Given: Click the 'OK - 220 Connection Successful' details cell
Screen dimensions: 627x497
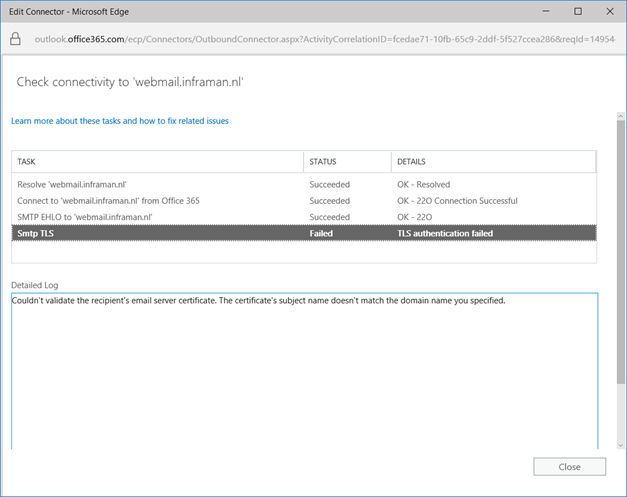Looking at the screenshot, I should 457,201.
